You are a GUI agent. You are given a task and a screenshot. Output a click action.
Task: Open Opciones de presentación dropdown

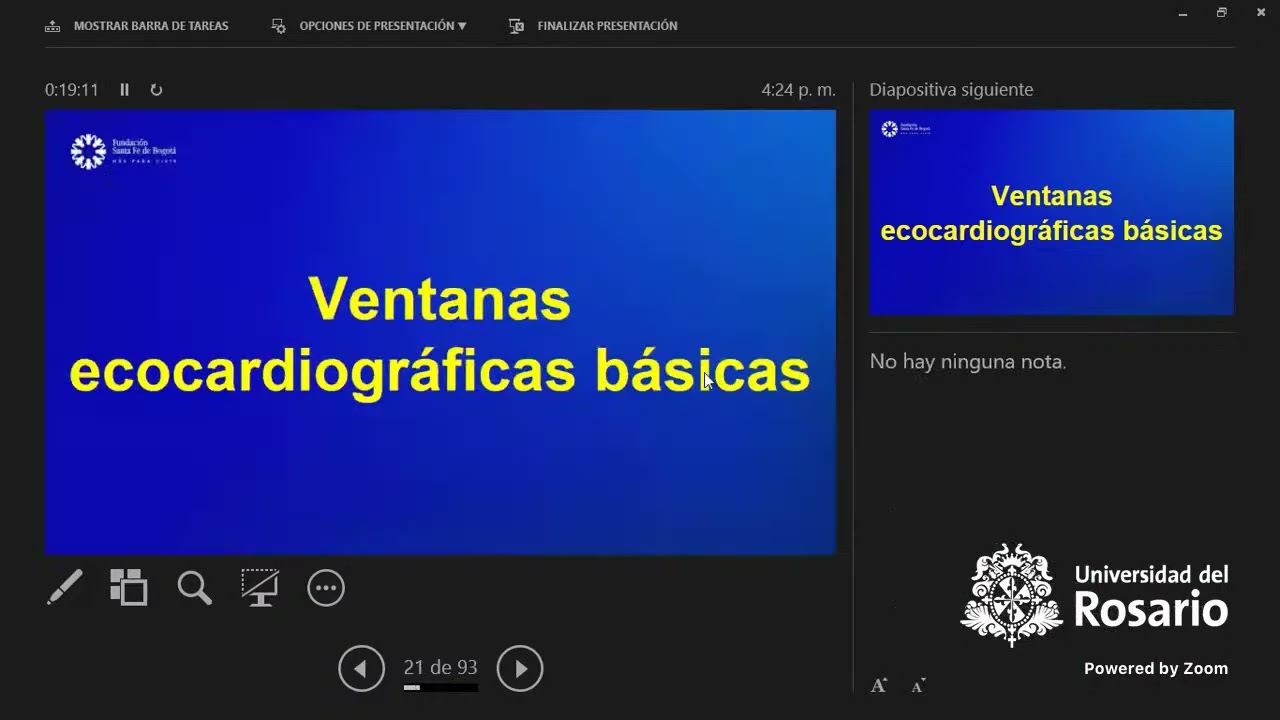pos(370,26)
